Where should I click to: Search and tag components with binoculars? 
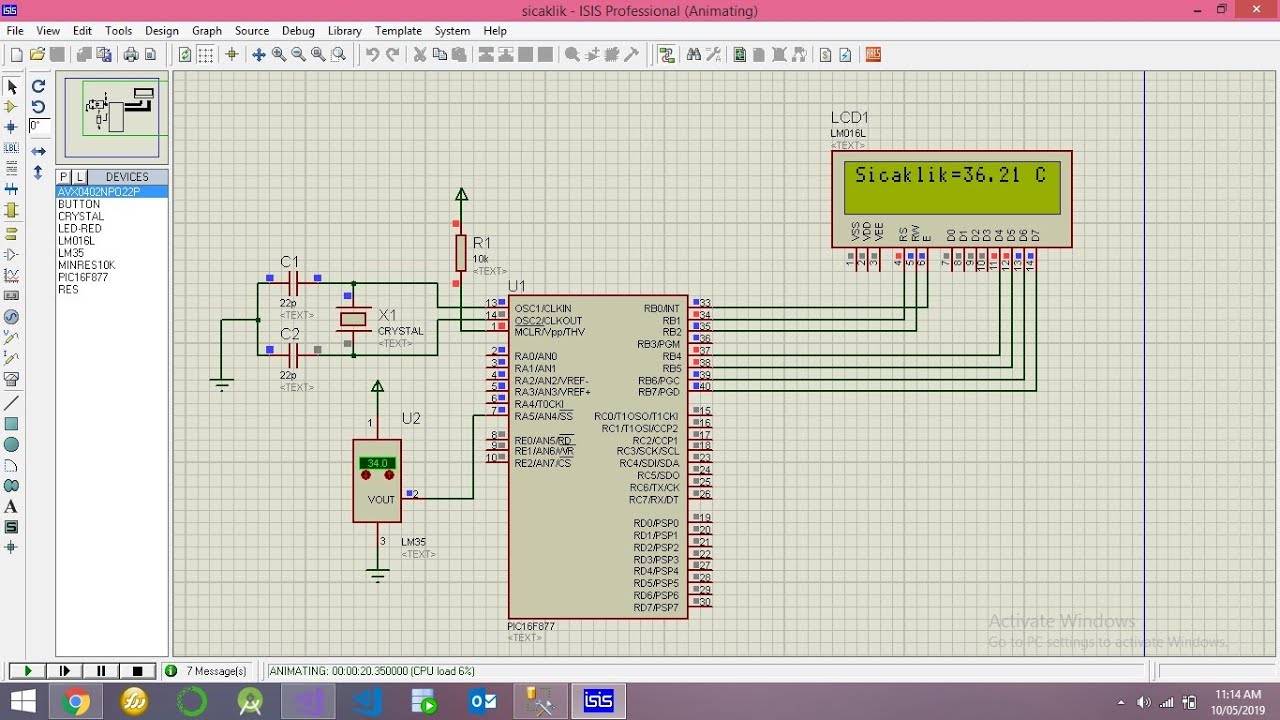(694, 55)
